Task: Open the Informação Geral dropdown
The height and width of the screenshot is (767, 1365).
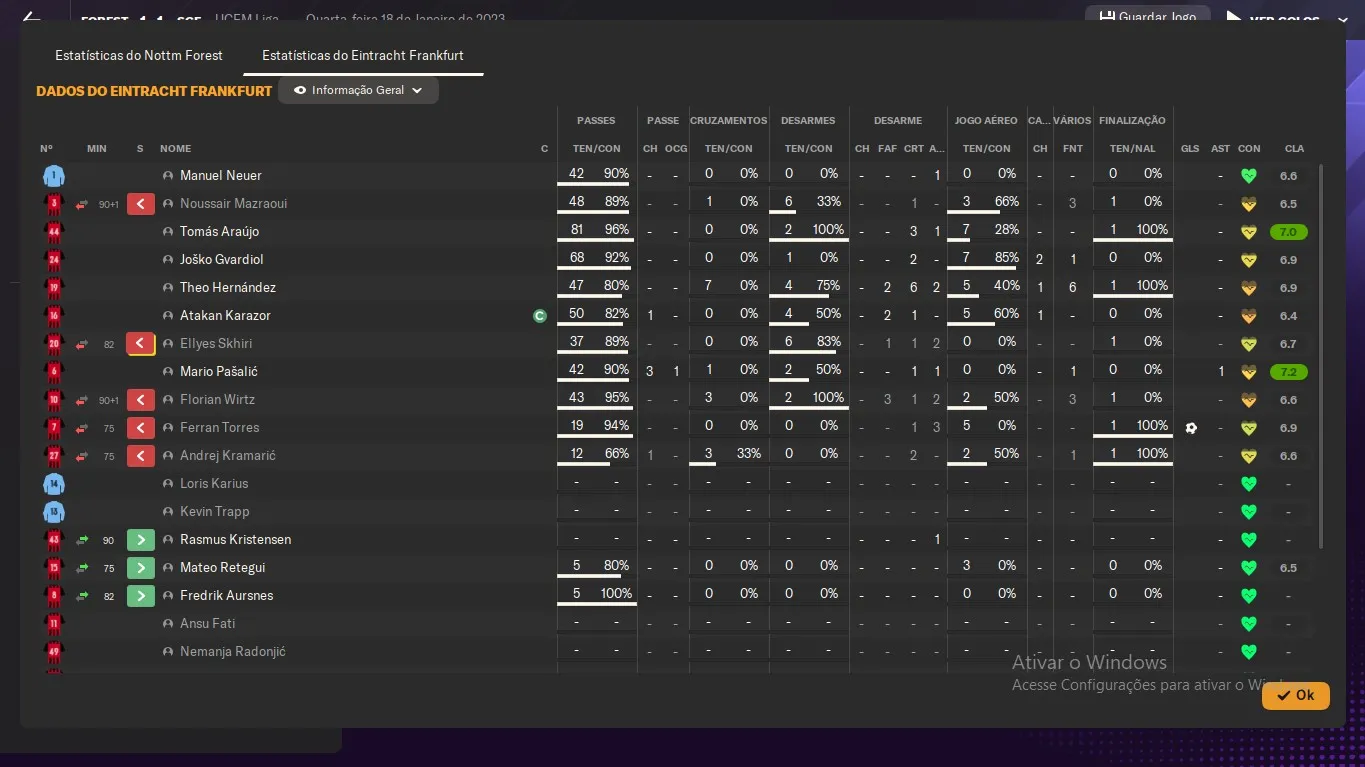Action: click(x=358, y=90)
